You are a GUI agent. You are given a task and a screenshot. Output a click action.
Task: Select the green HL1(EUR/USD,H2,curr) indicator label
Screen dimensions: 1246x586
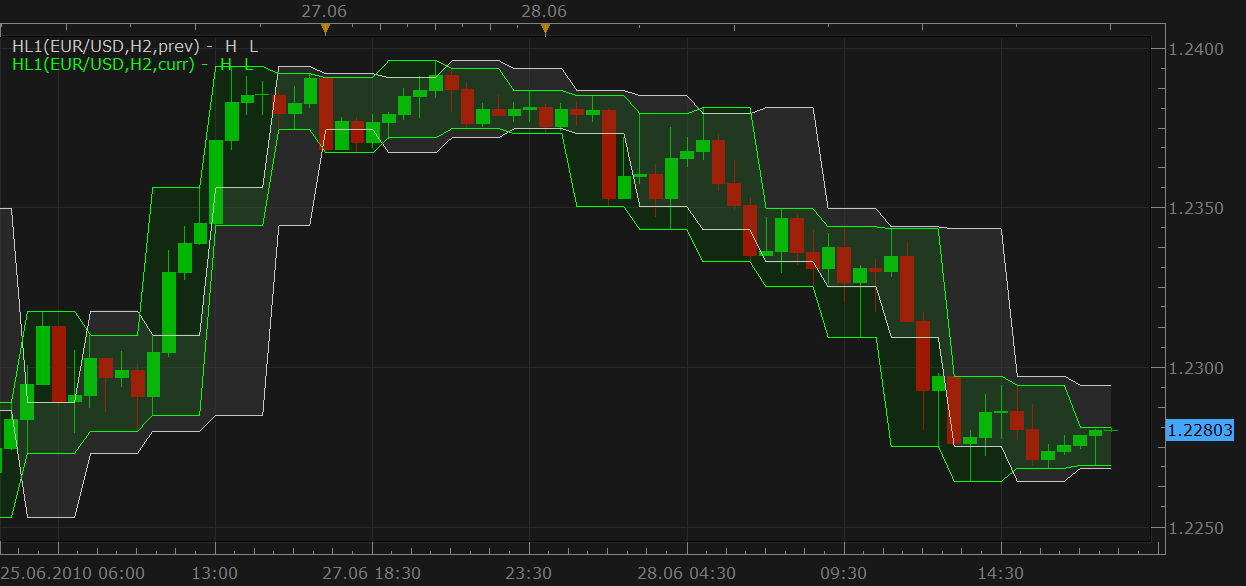tap(132, 64)
